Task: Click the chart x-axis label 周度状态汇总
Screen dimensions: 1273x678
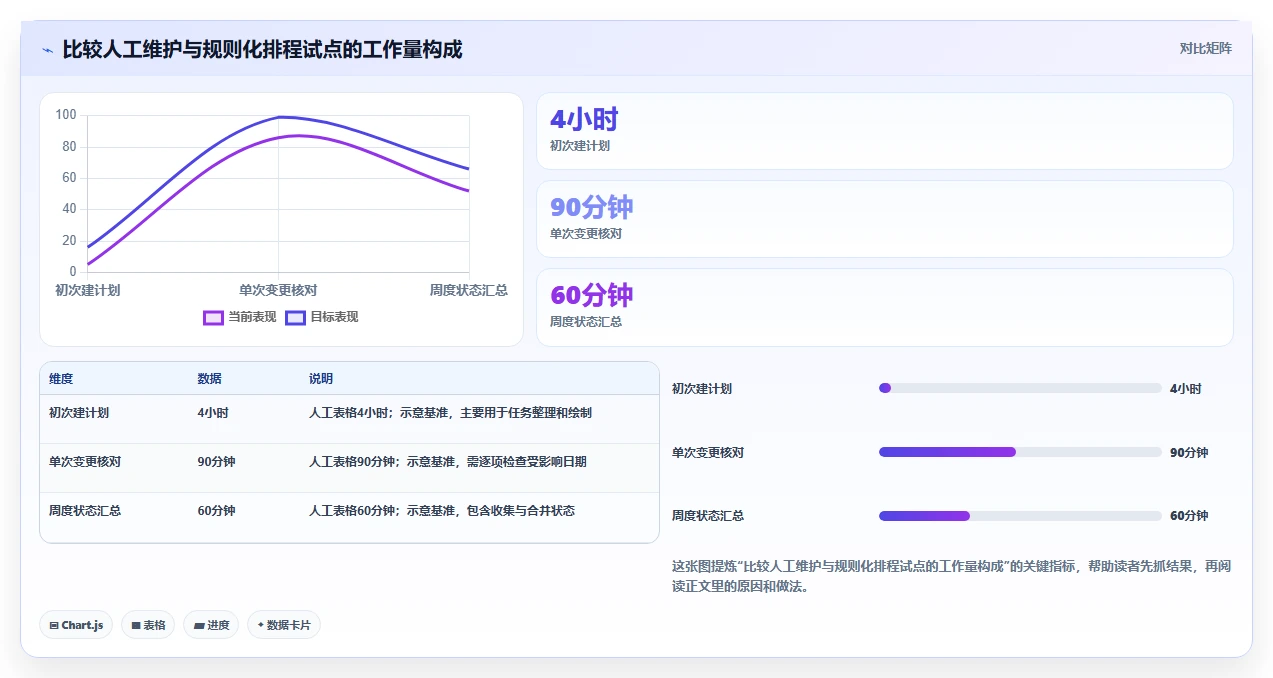Action: (469, 290)
